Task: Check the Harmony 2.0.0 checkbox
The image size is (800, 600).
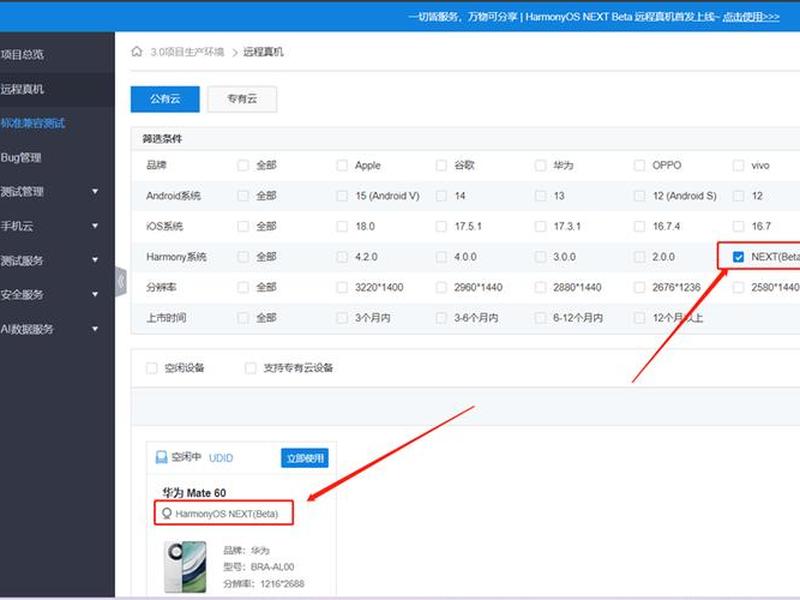Action: pyautogui.click(x=639, y=257)
